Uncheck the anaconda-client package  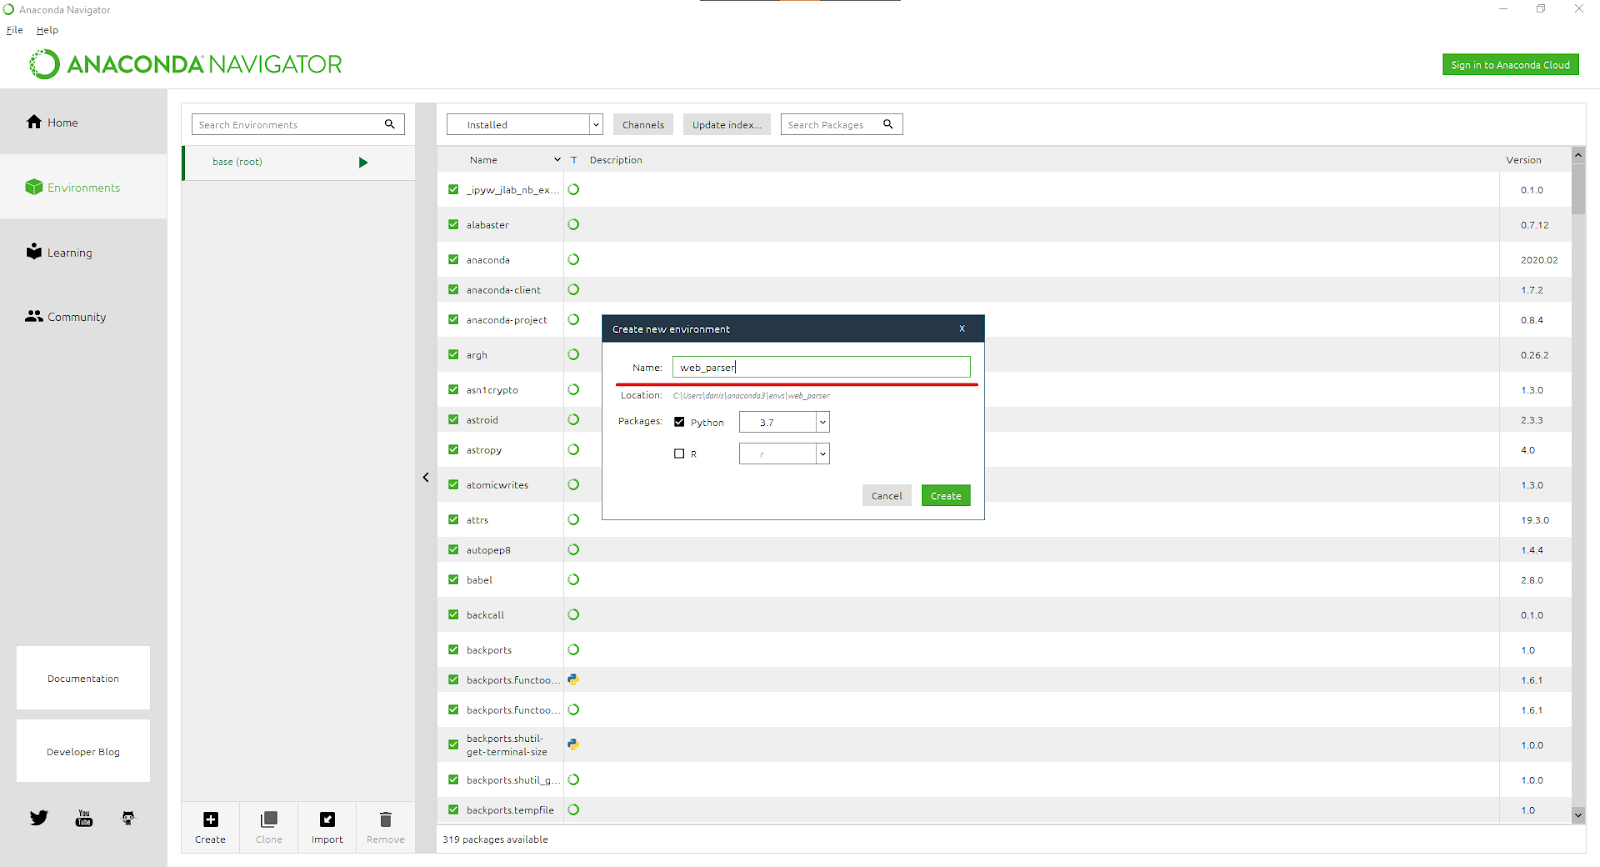click(453, 289)
